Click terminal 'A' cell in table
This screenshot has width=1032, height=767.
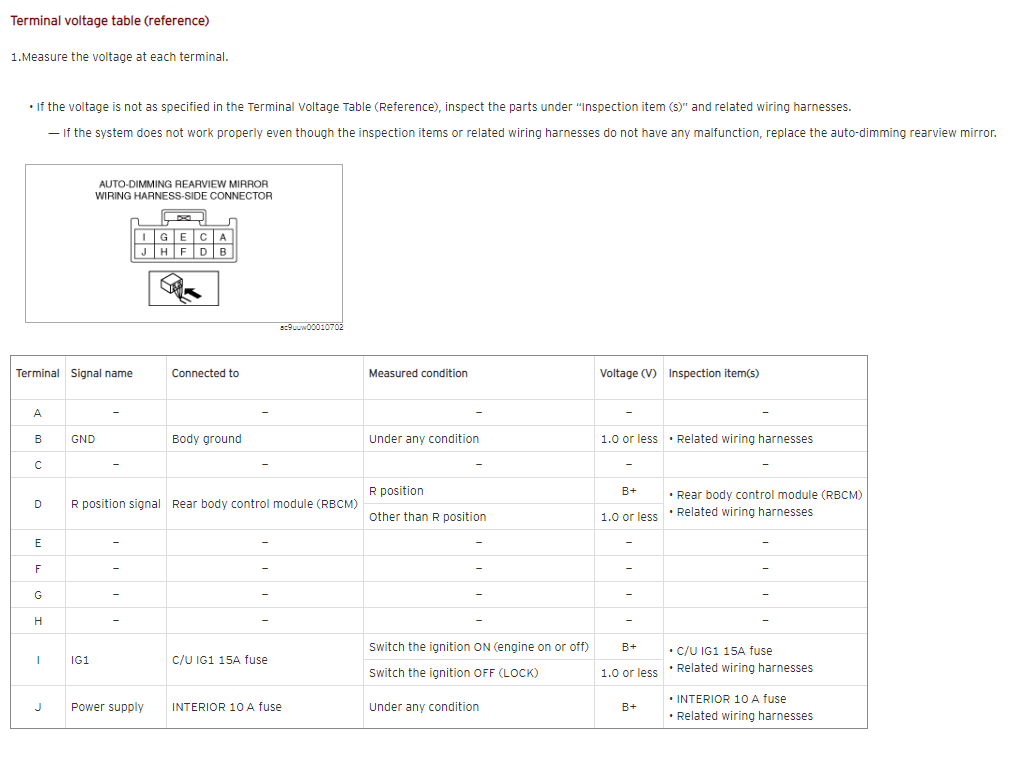pyautogui.click(x=38, y=413)
